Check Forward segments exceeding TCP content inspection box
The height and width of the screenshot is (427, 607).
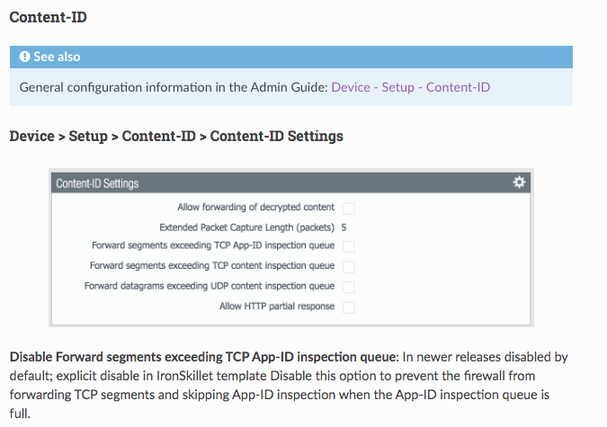[349, 267]
